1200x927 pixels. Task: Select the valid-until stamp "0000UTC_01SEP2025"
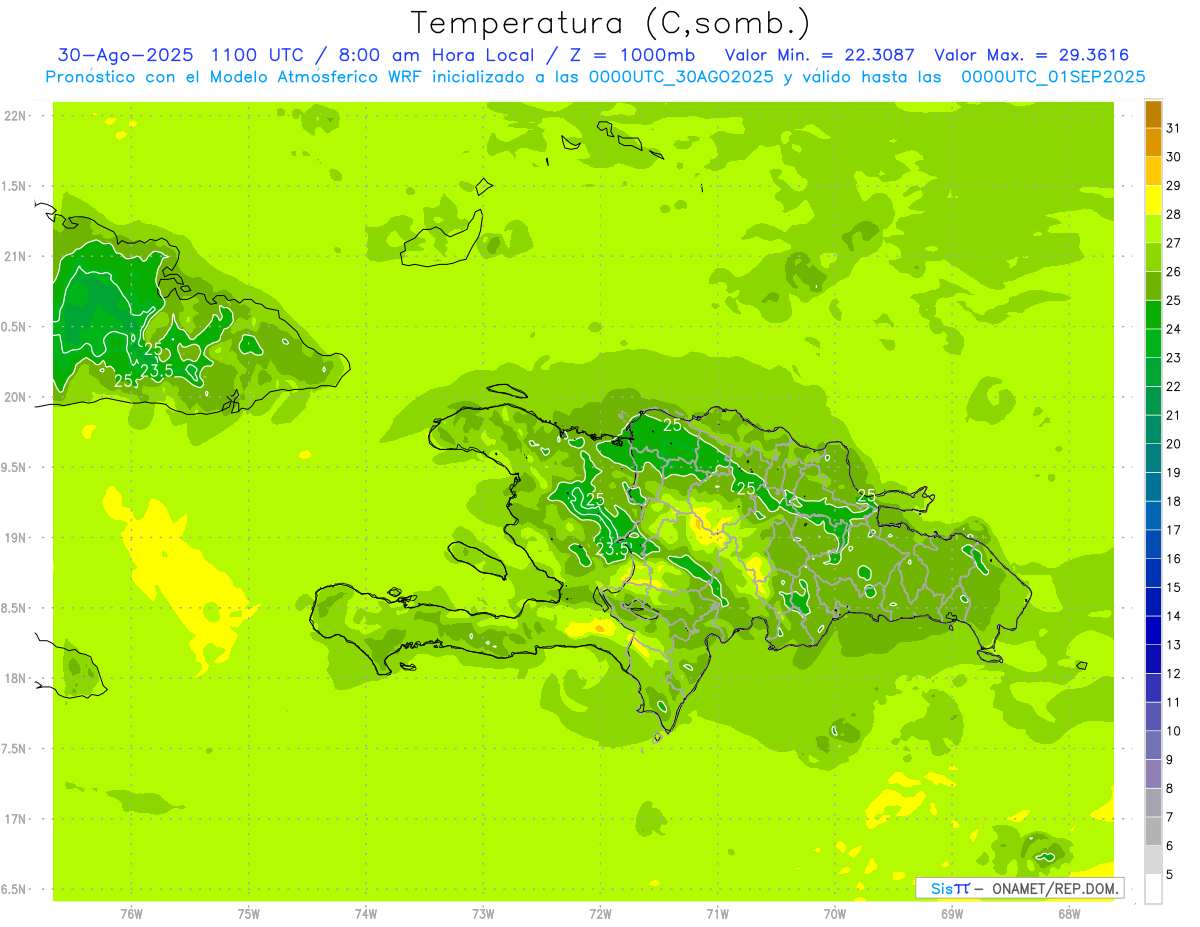(1053, 77)
